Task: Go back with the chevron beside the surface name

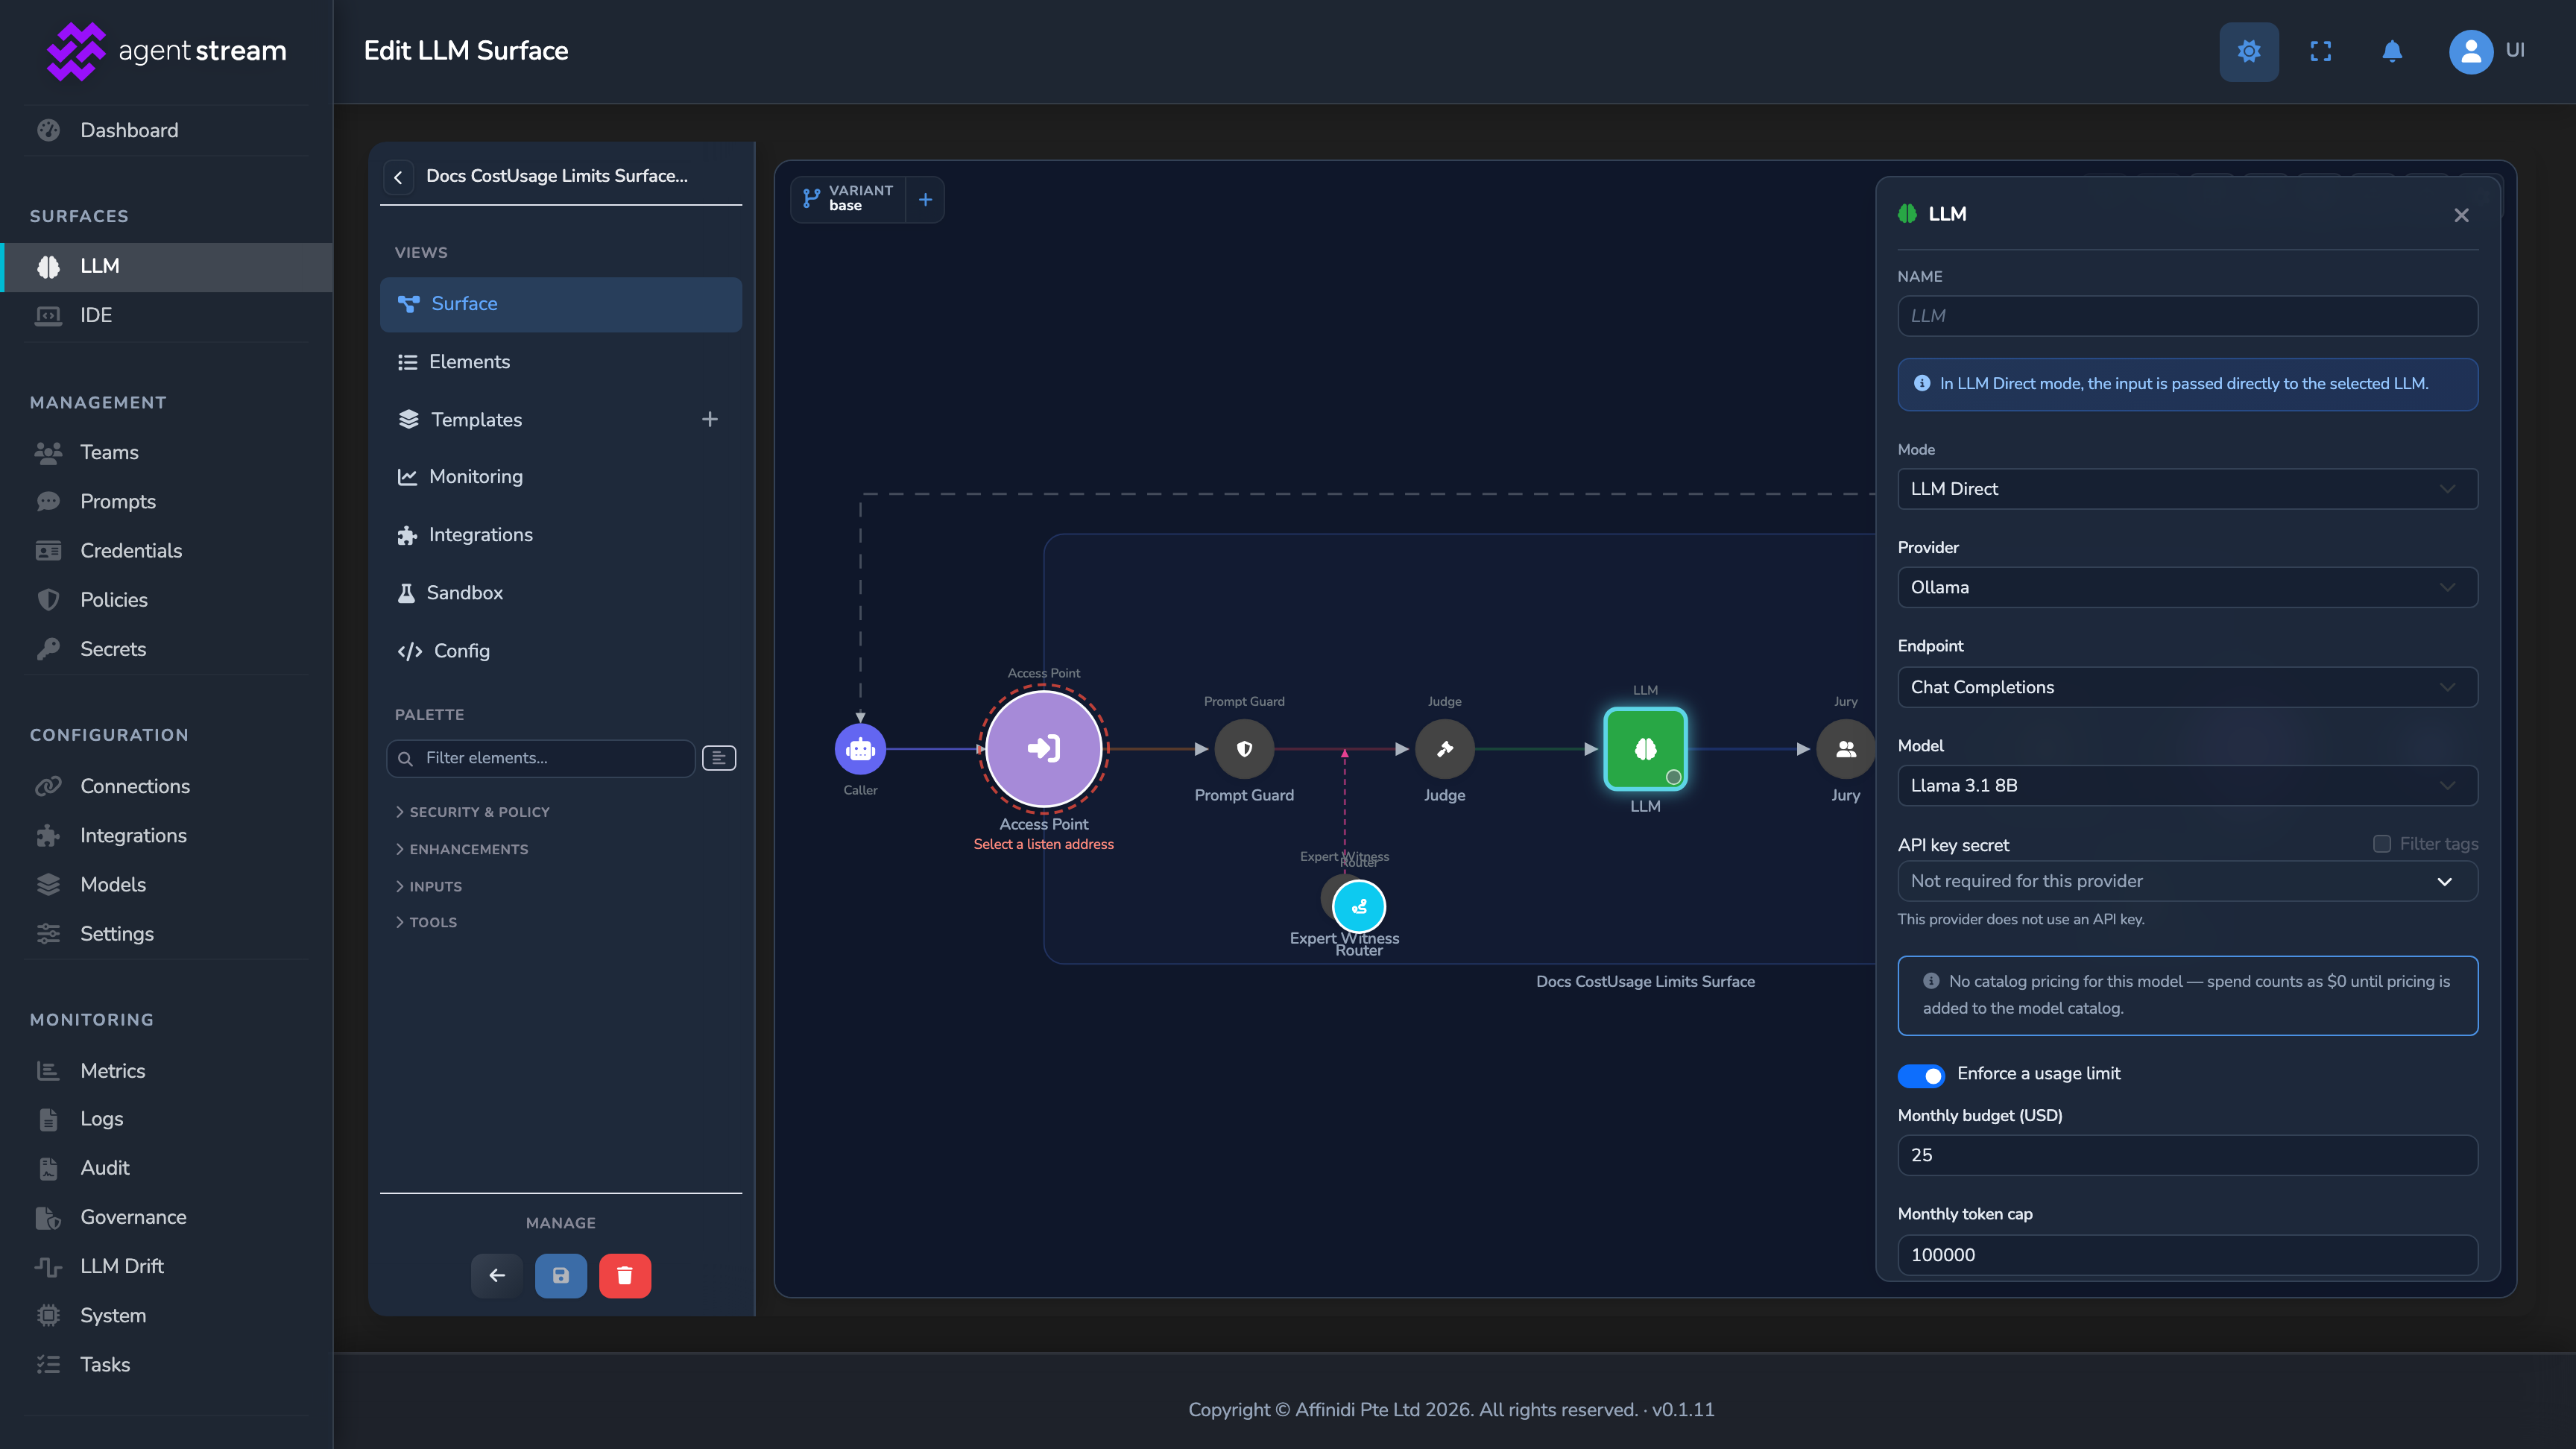Action: [x=398, y=177]
